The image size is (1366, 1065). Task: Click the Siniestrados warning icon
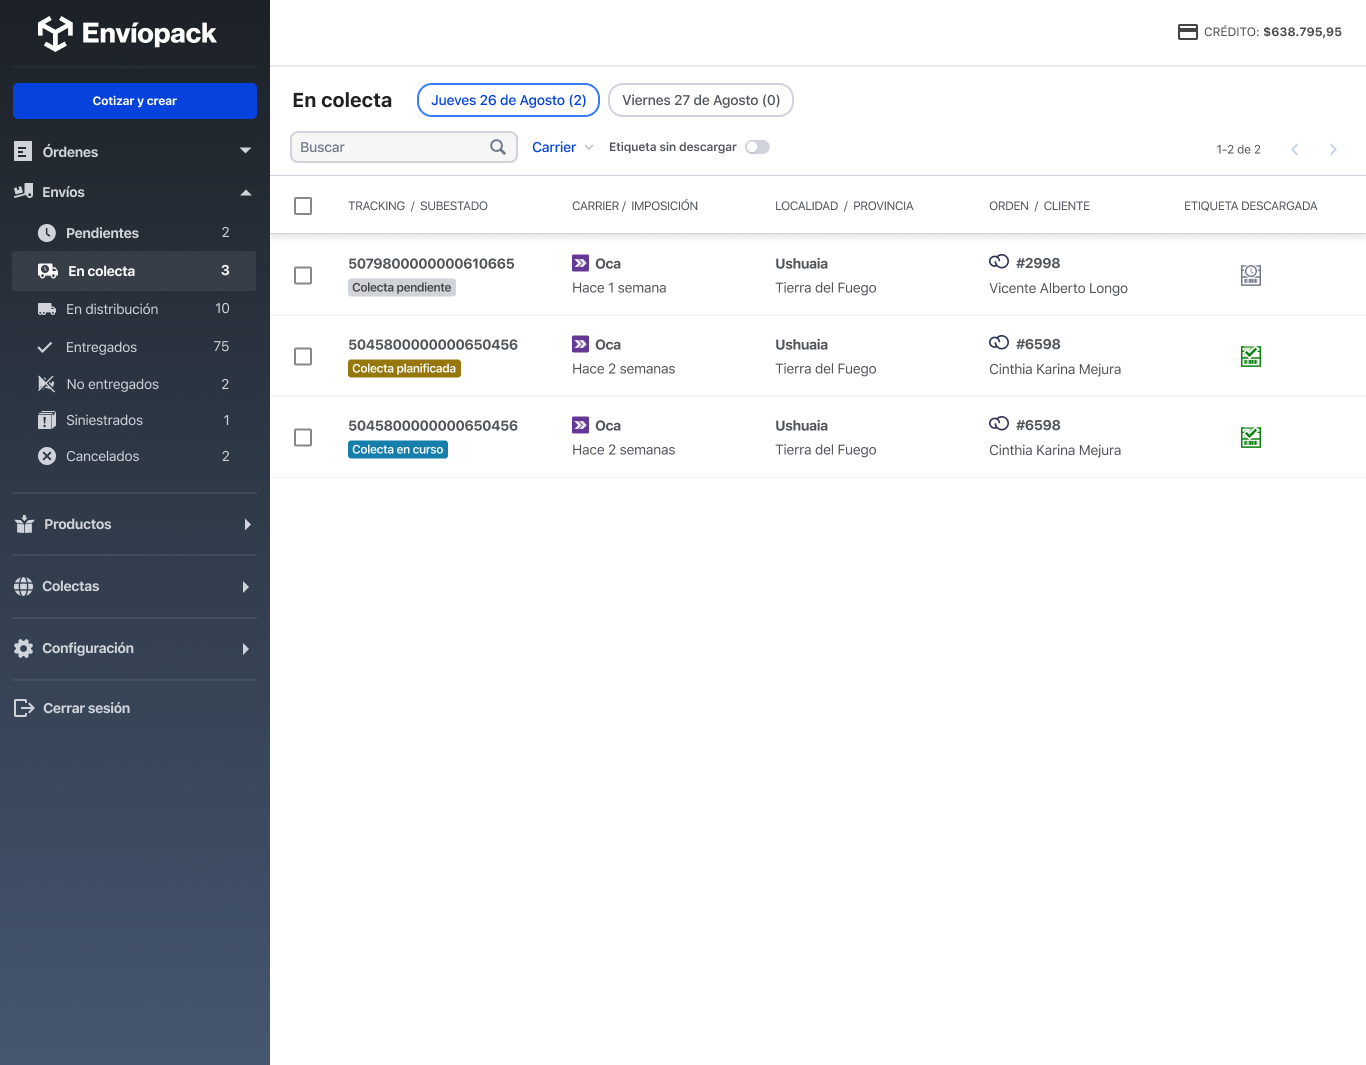[47, 420]
